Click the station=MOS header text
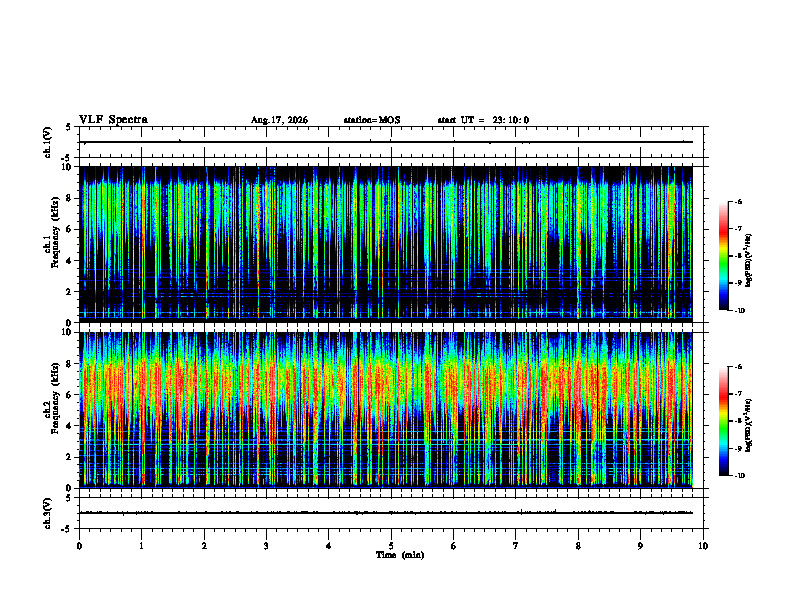Viewport: 792px width, 612px height. point(372,120)
